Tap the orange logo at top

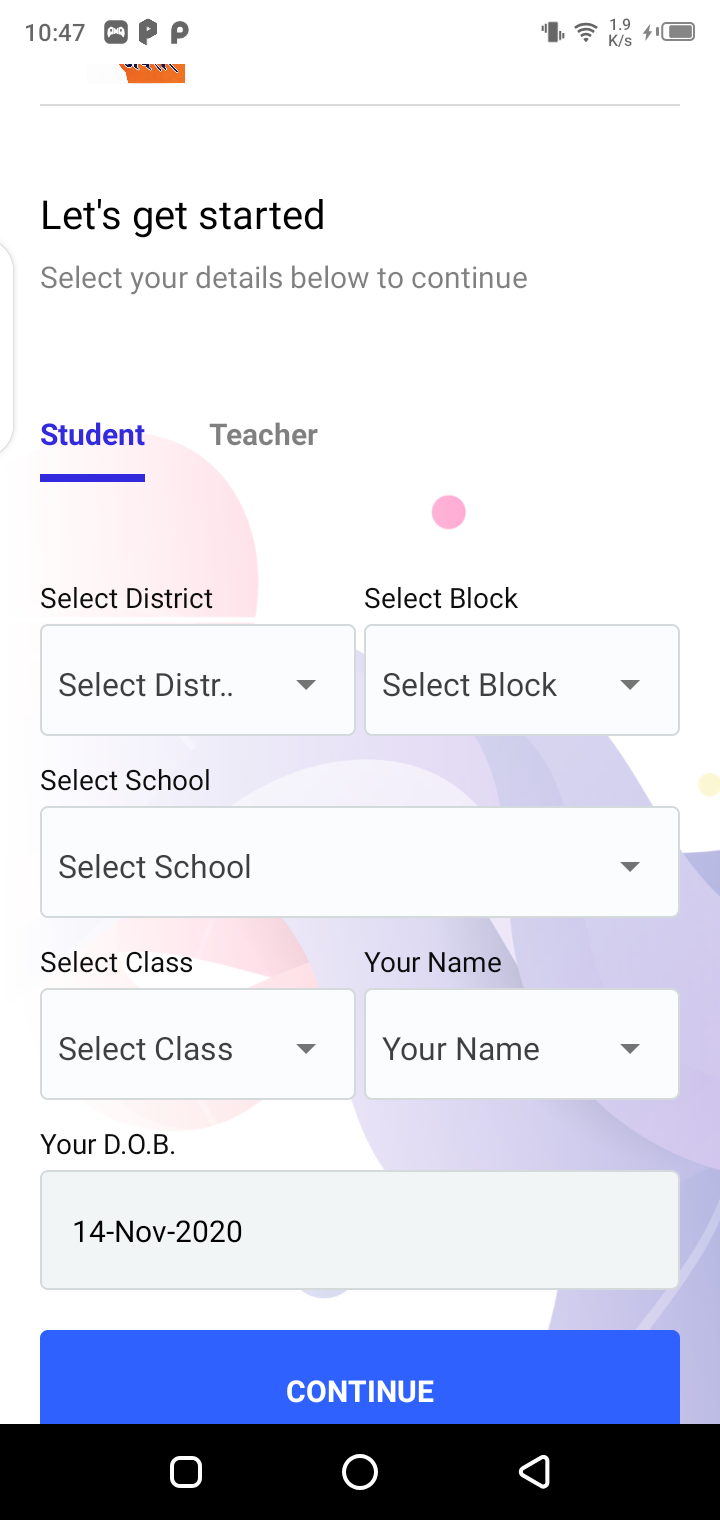152,71
